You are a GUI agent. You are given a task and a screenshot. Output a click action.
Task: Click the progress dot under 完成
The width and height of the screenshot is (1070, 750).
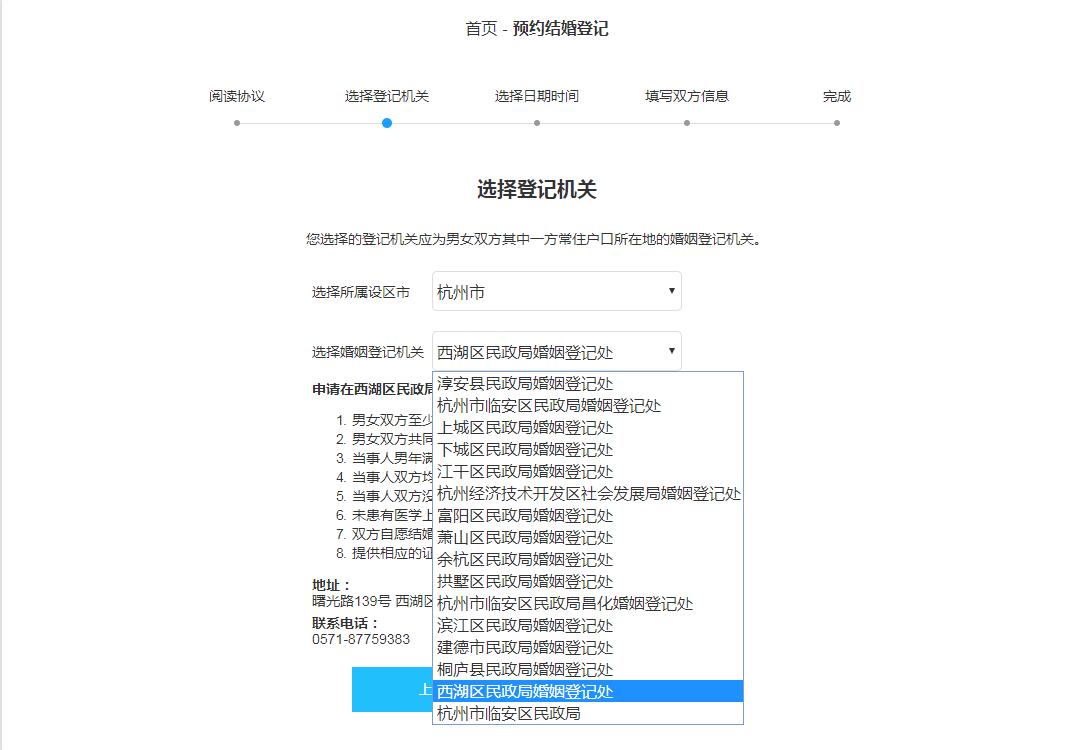pyautogui.click(x=837, y=123)
